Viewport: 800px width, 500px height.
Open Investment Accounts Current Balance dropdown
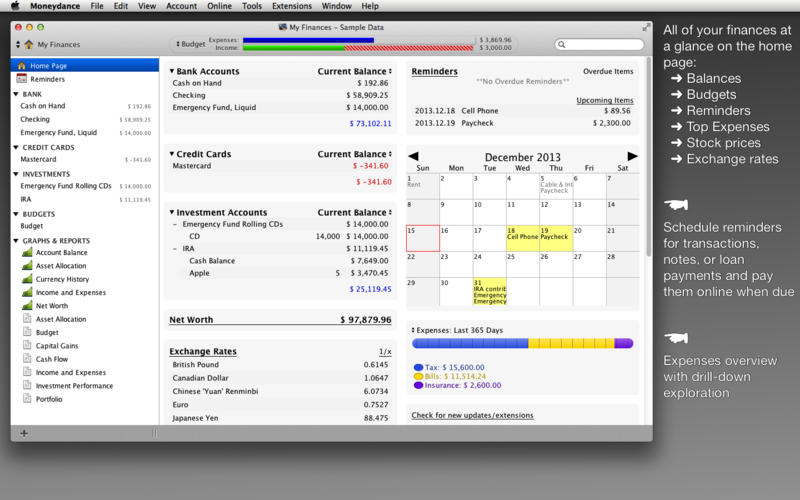pyautogui.click(x=355, y=212)
